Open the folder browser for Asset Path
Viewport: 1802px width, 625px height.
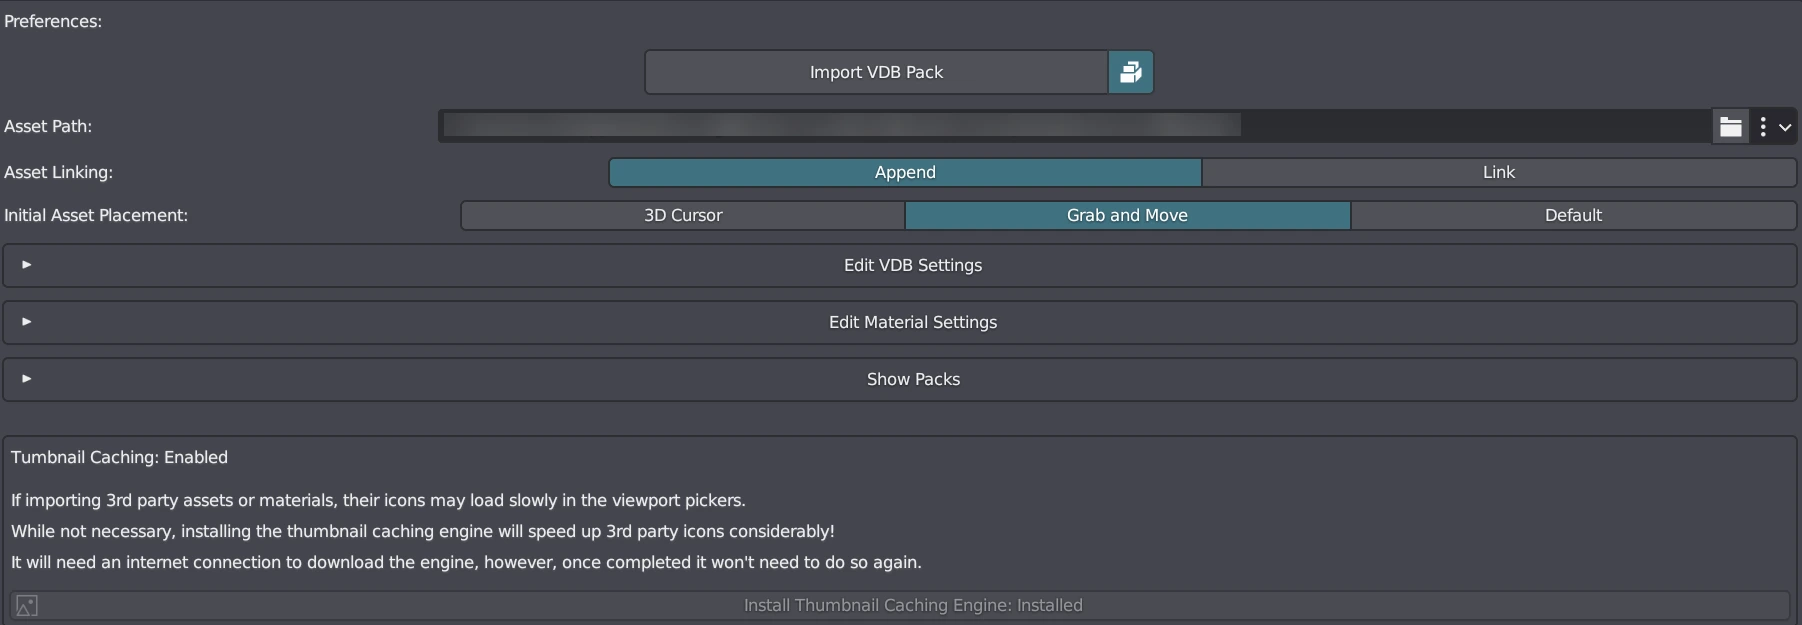1730,127
